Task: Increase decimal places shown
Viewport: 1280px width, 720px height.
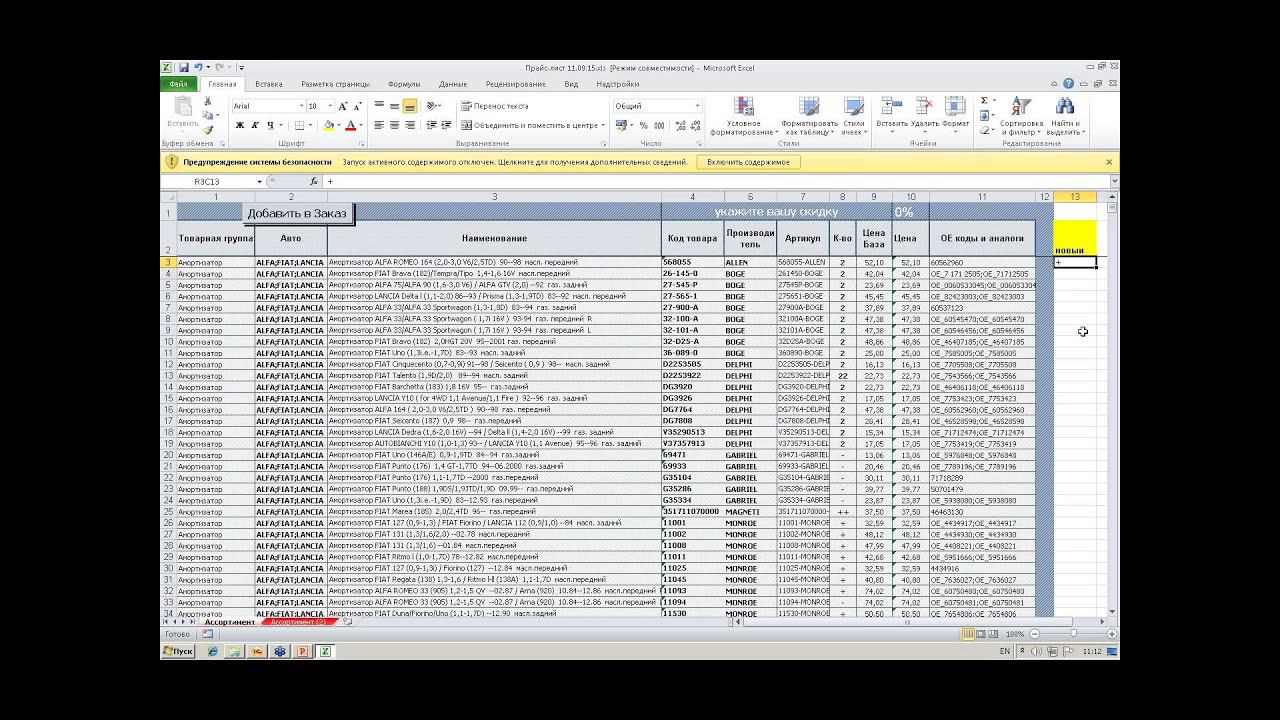Action: pos(680,125)
